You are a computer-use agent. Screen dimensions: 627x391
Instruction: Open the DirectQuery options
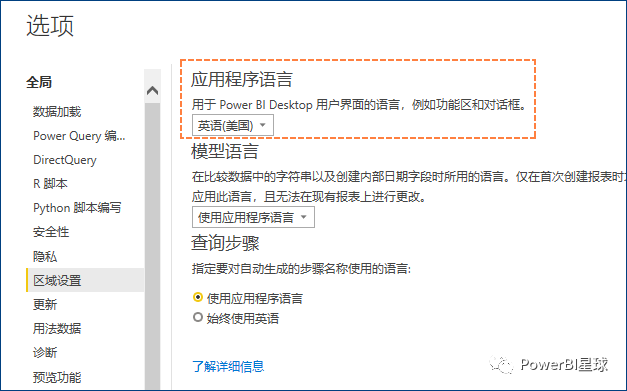pos(65,160)
